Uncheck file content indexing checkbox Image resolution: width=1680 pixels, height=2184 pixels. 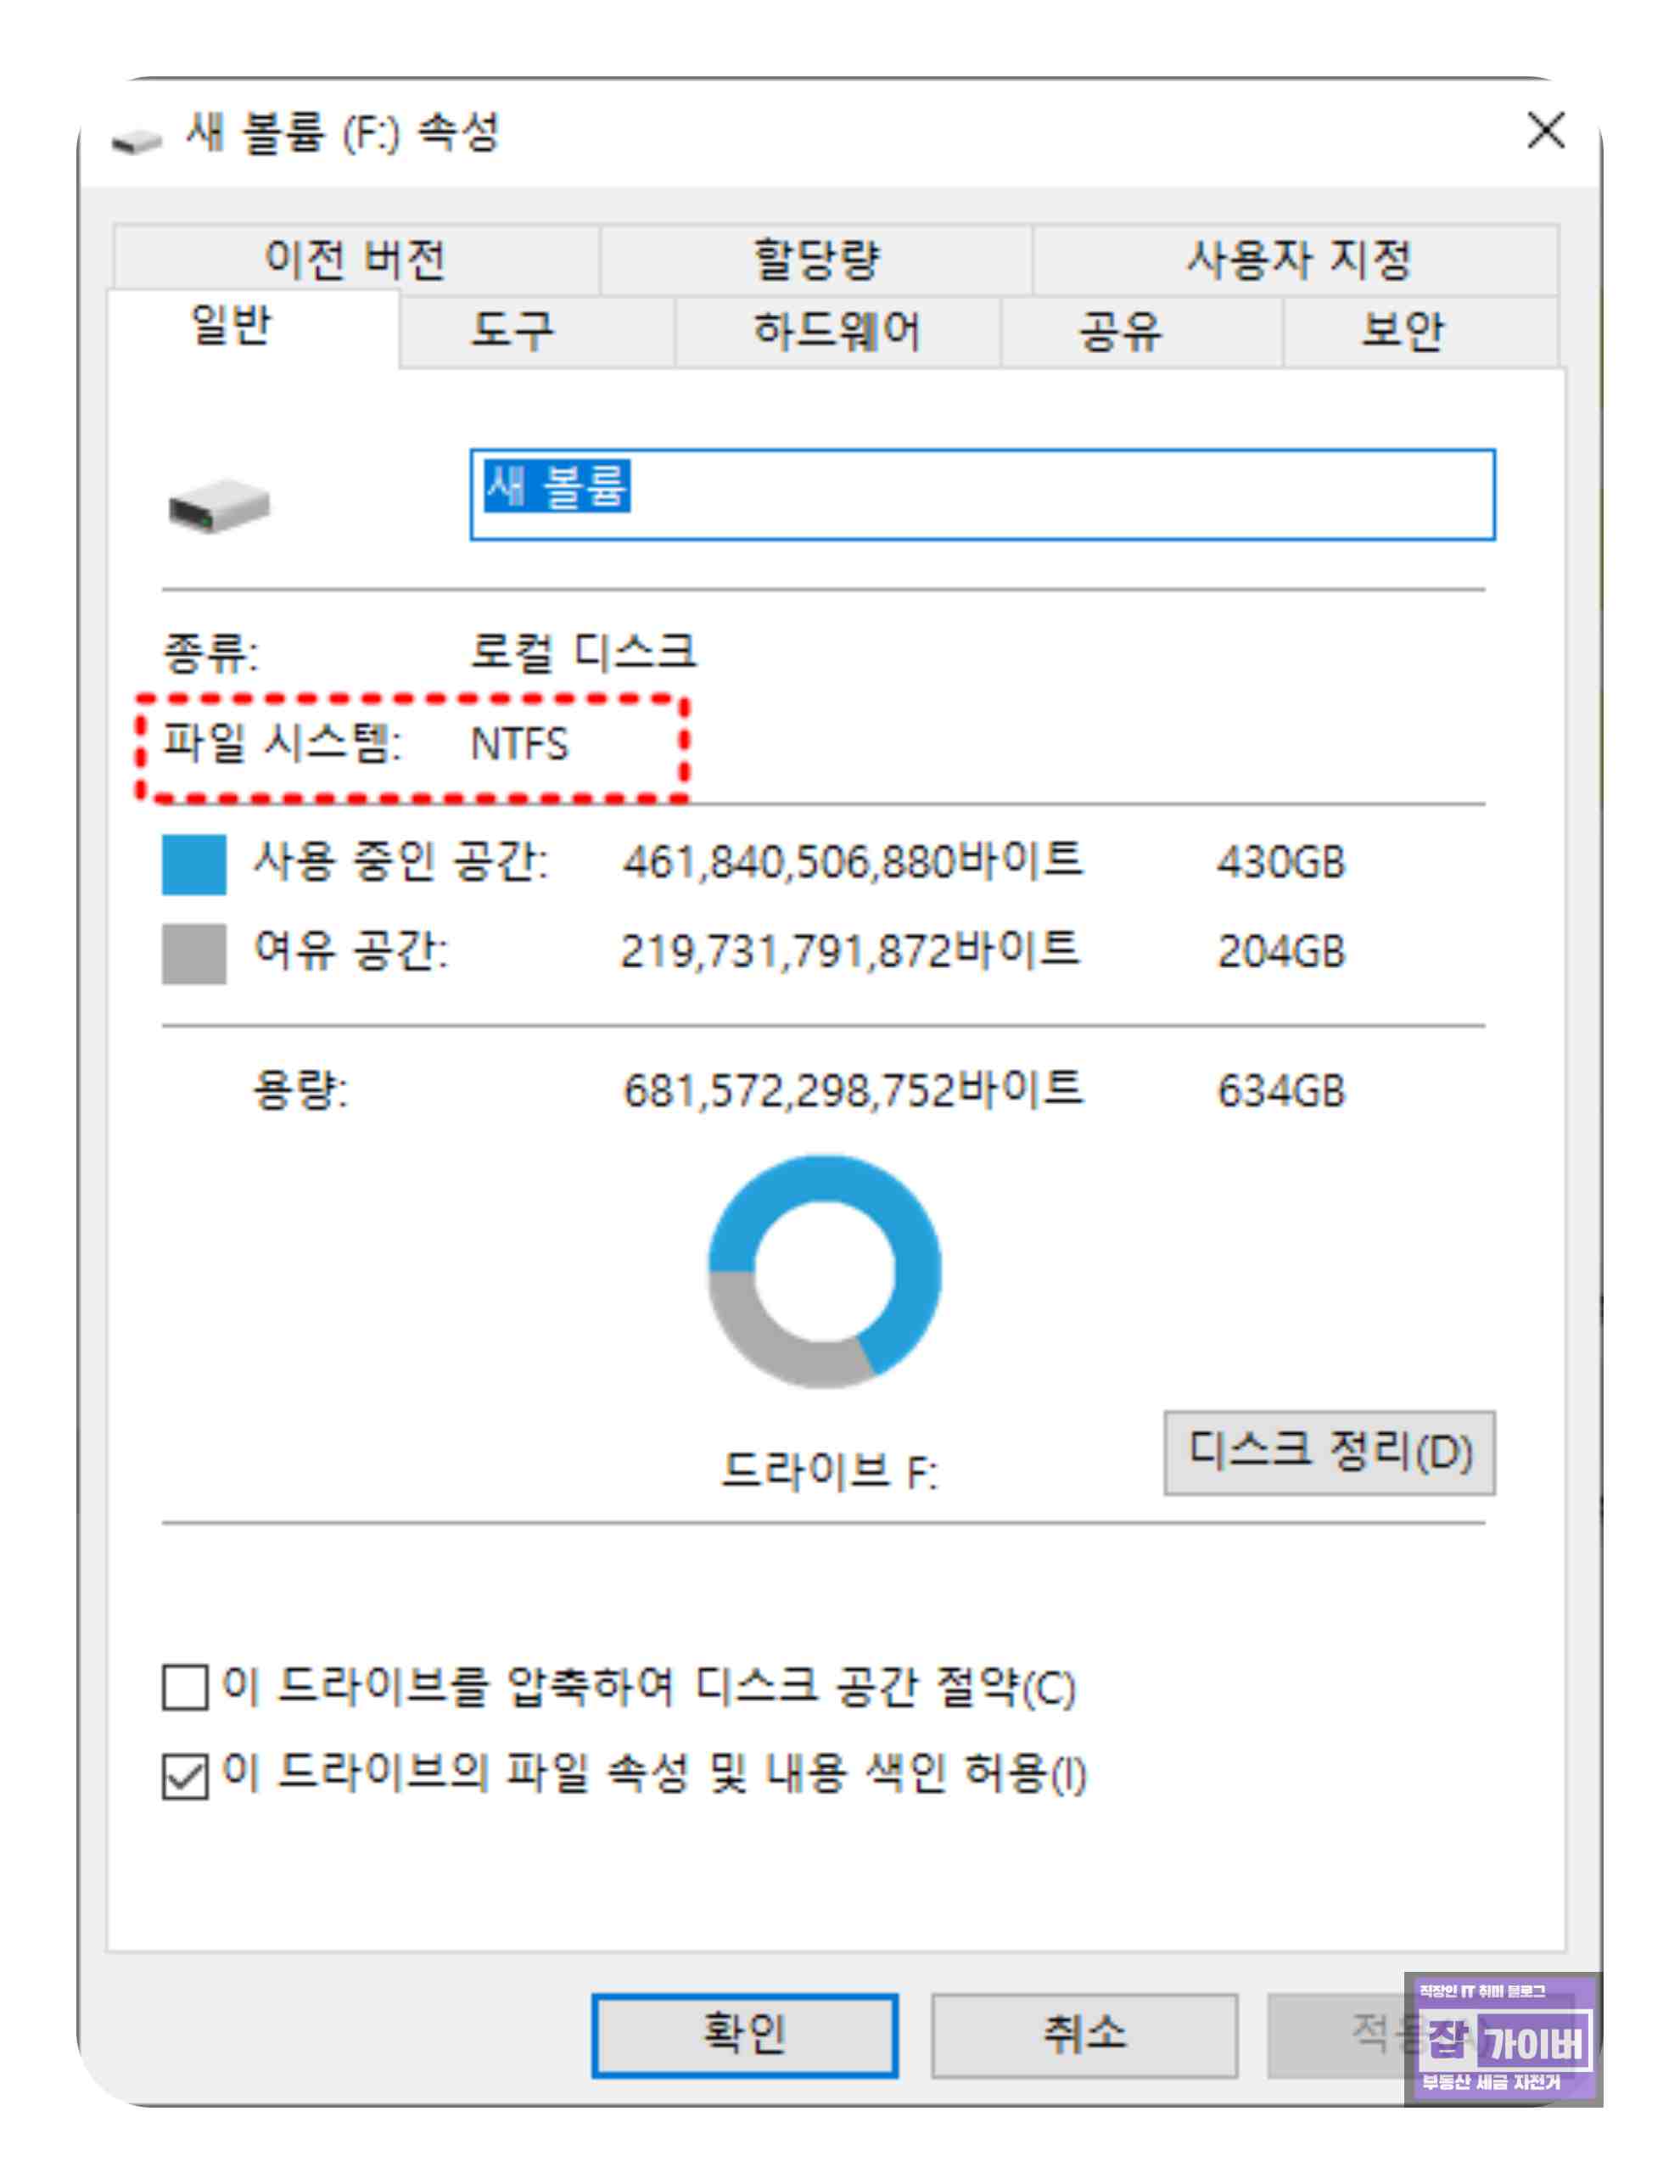tap(186, 1776)
